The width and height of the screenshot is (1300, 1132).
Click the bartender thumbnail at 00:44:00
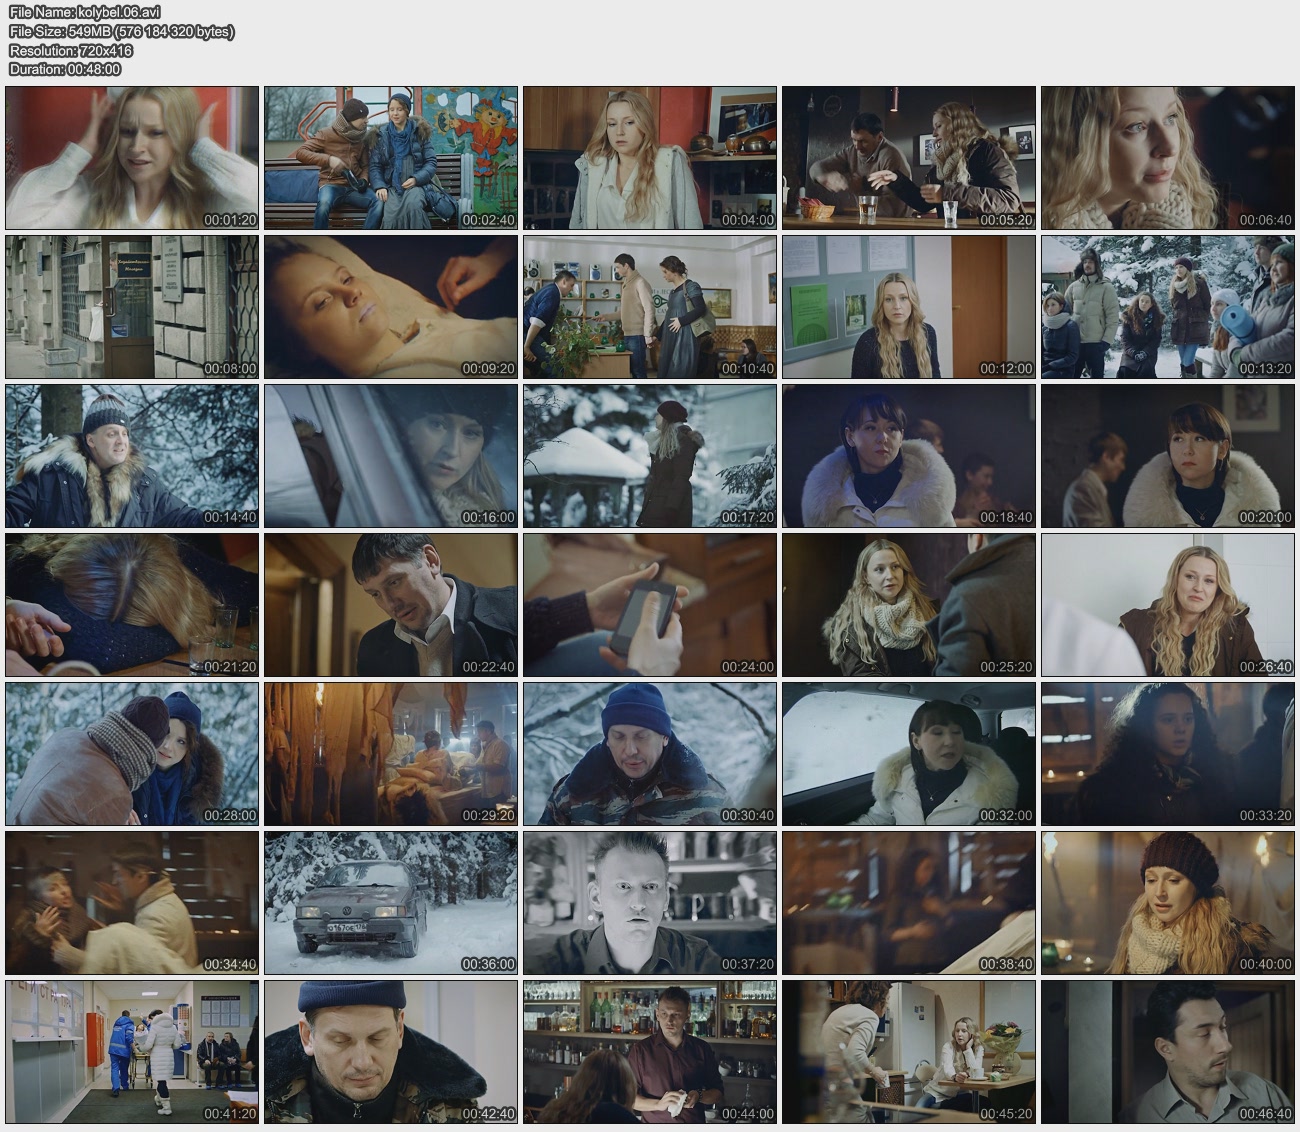(650, 1052)
